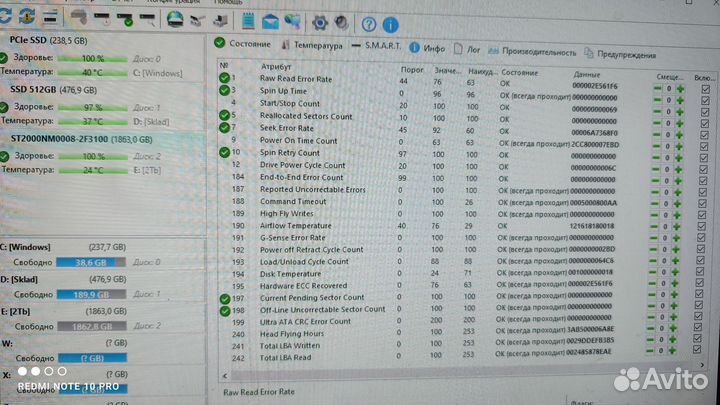Click the Атрибут column header
This screenshot has width=720, height=405.
tap(276, 67)
